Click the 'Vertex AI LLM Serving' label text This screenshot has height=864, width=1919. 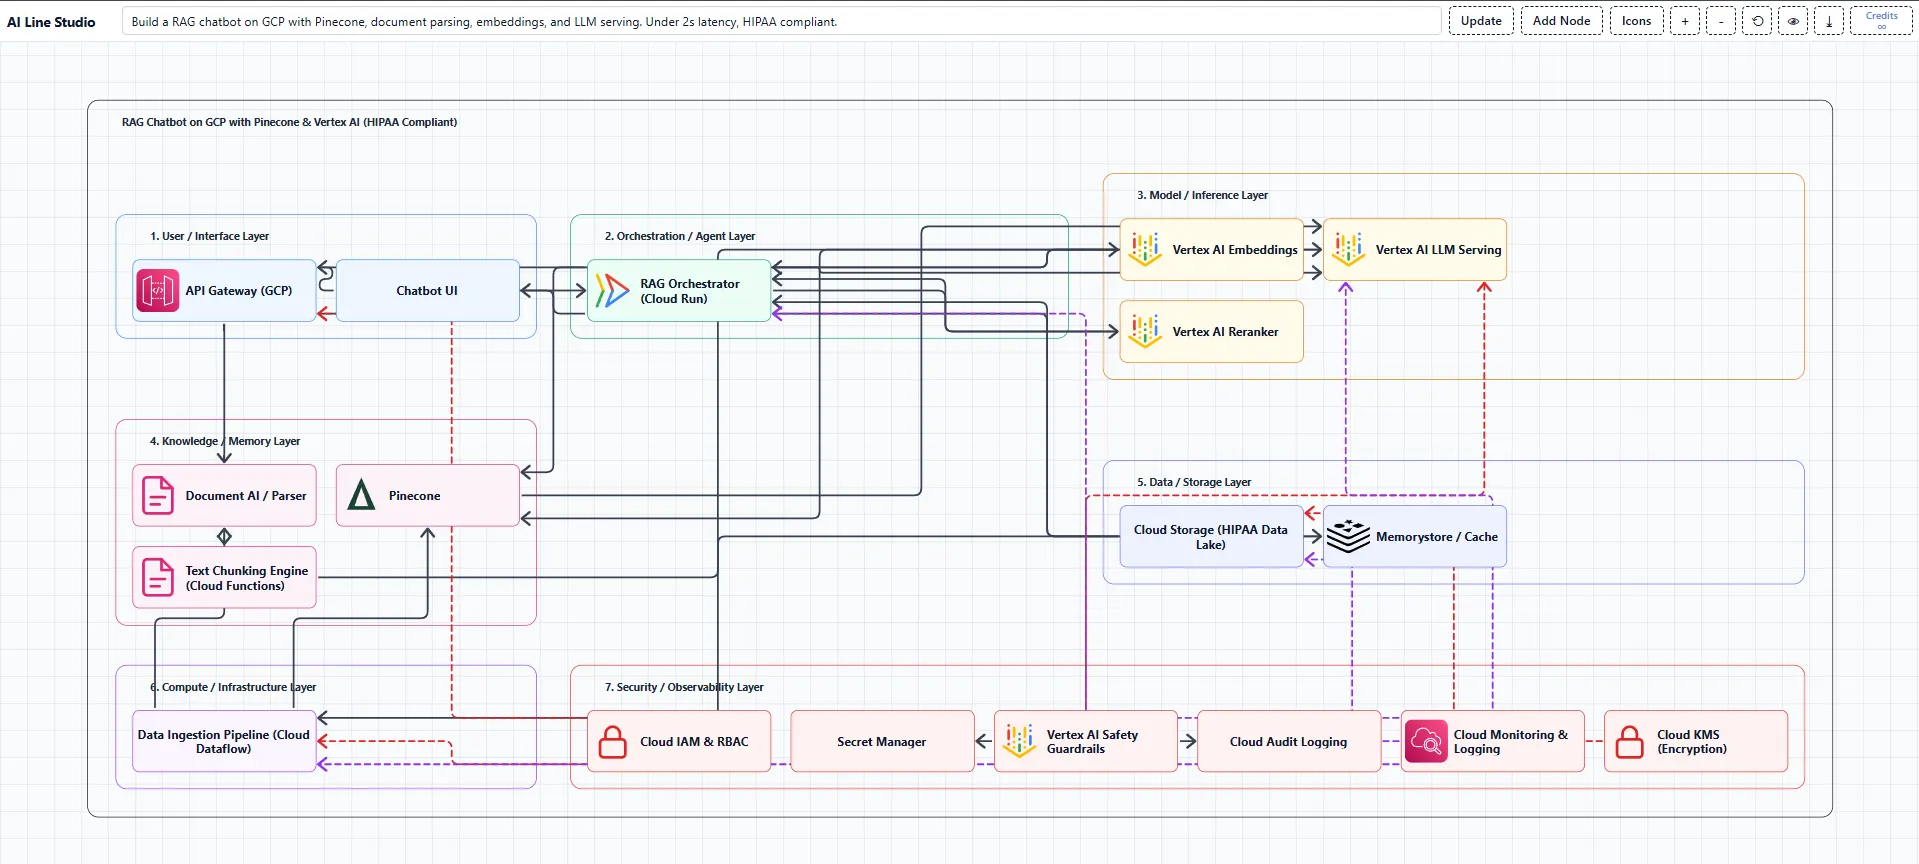1438,250
